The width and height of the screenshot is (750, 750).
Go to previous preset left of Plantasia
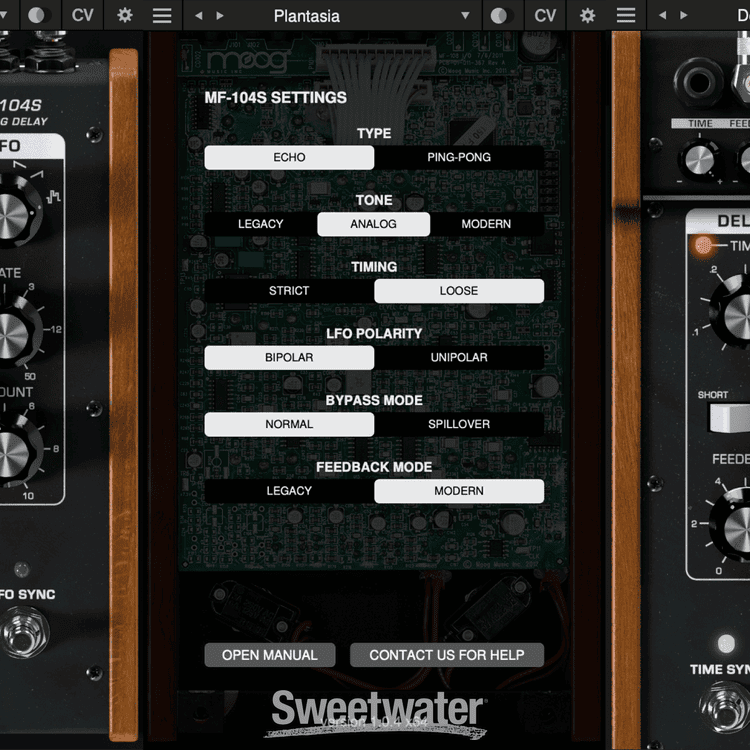199,16
